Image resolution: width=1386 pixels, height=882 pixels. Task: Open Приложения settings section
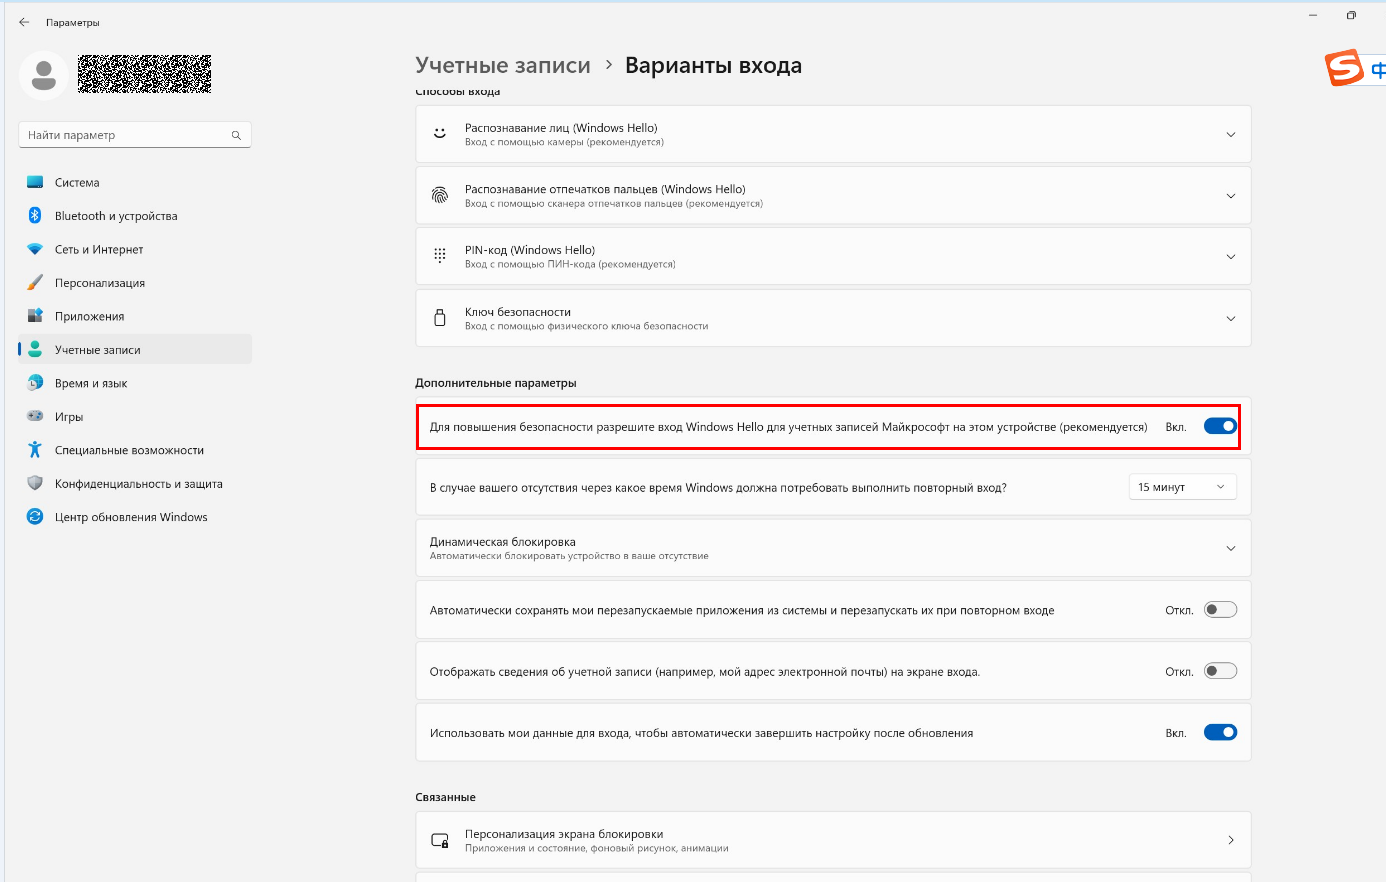tap(135, 316)
